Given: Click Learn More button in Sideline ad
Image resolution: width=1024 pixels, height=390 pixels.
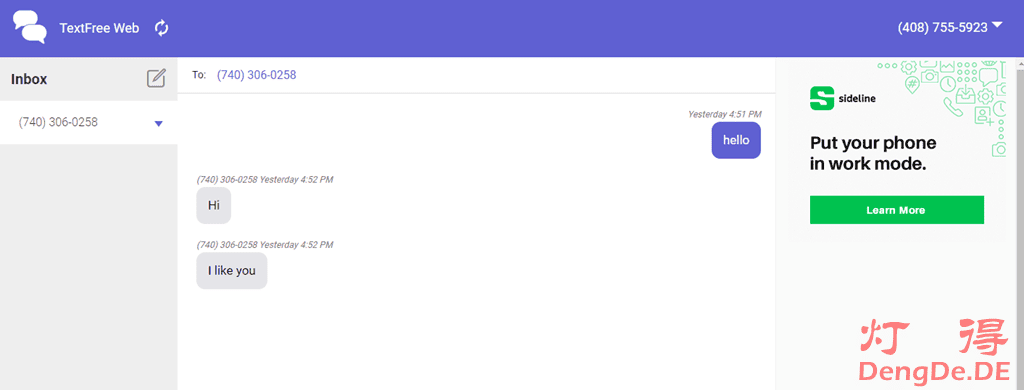Looking at the screenshot, I should point(896,210).
